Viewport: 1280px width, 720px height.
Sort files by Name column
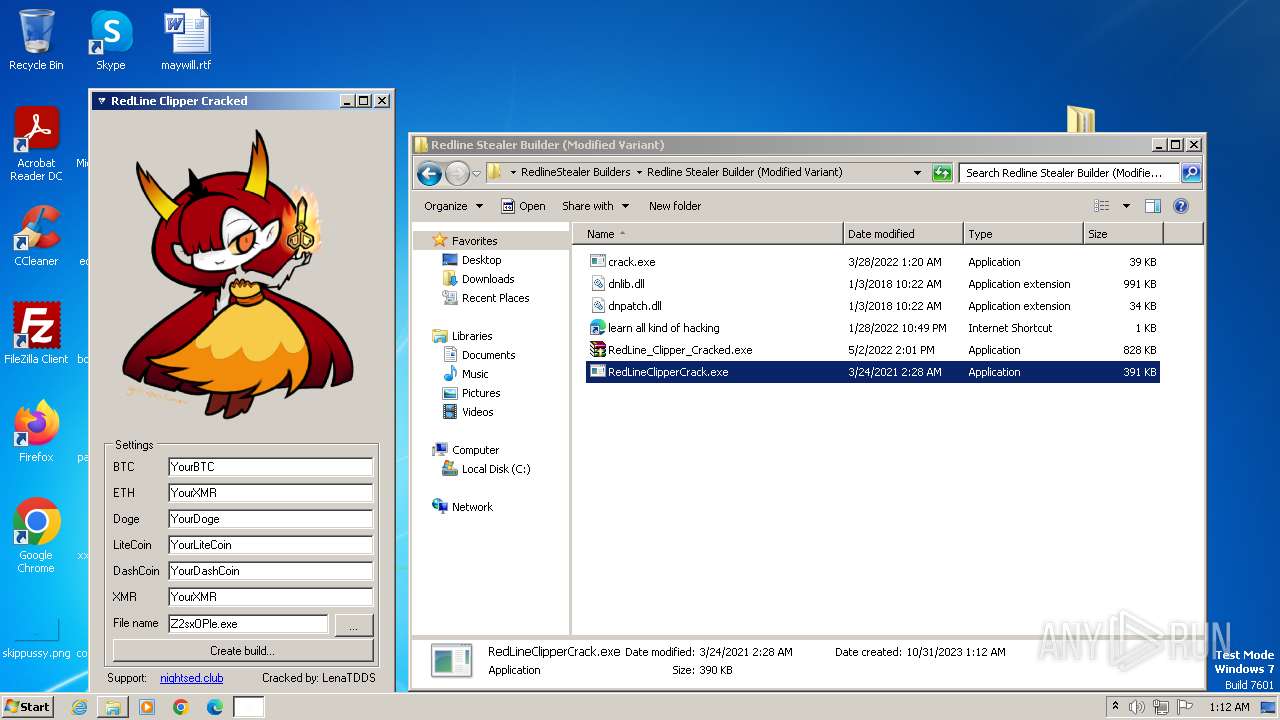coord(709,234)
